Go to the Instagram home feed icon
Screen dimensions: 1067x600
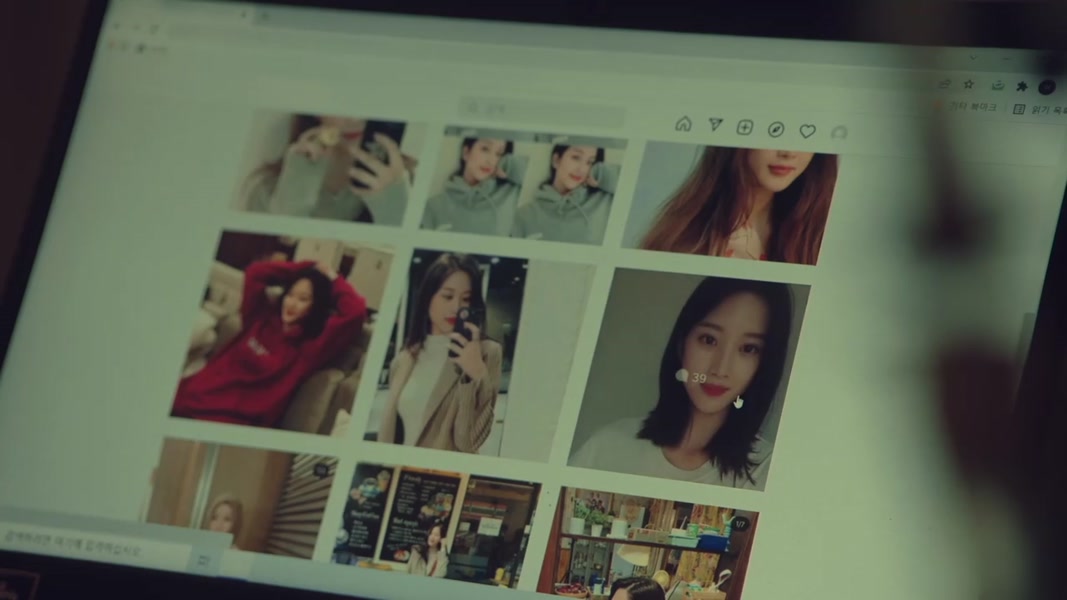coord(684,124)
